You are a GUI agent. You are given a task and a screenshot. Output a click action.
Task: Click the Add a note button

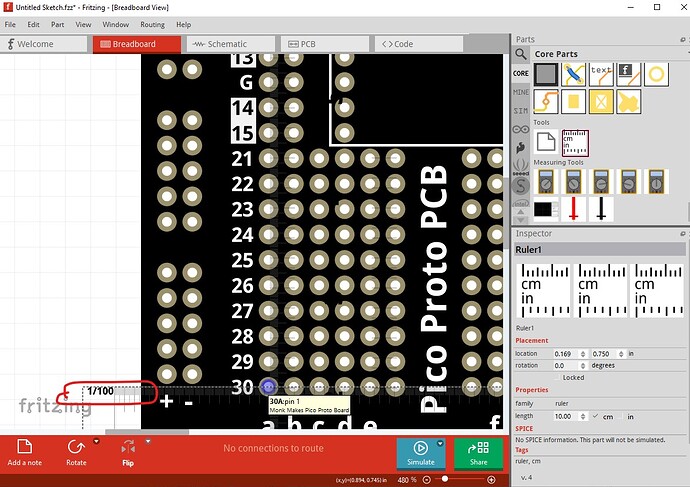tap(25, 453)
